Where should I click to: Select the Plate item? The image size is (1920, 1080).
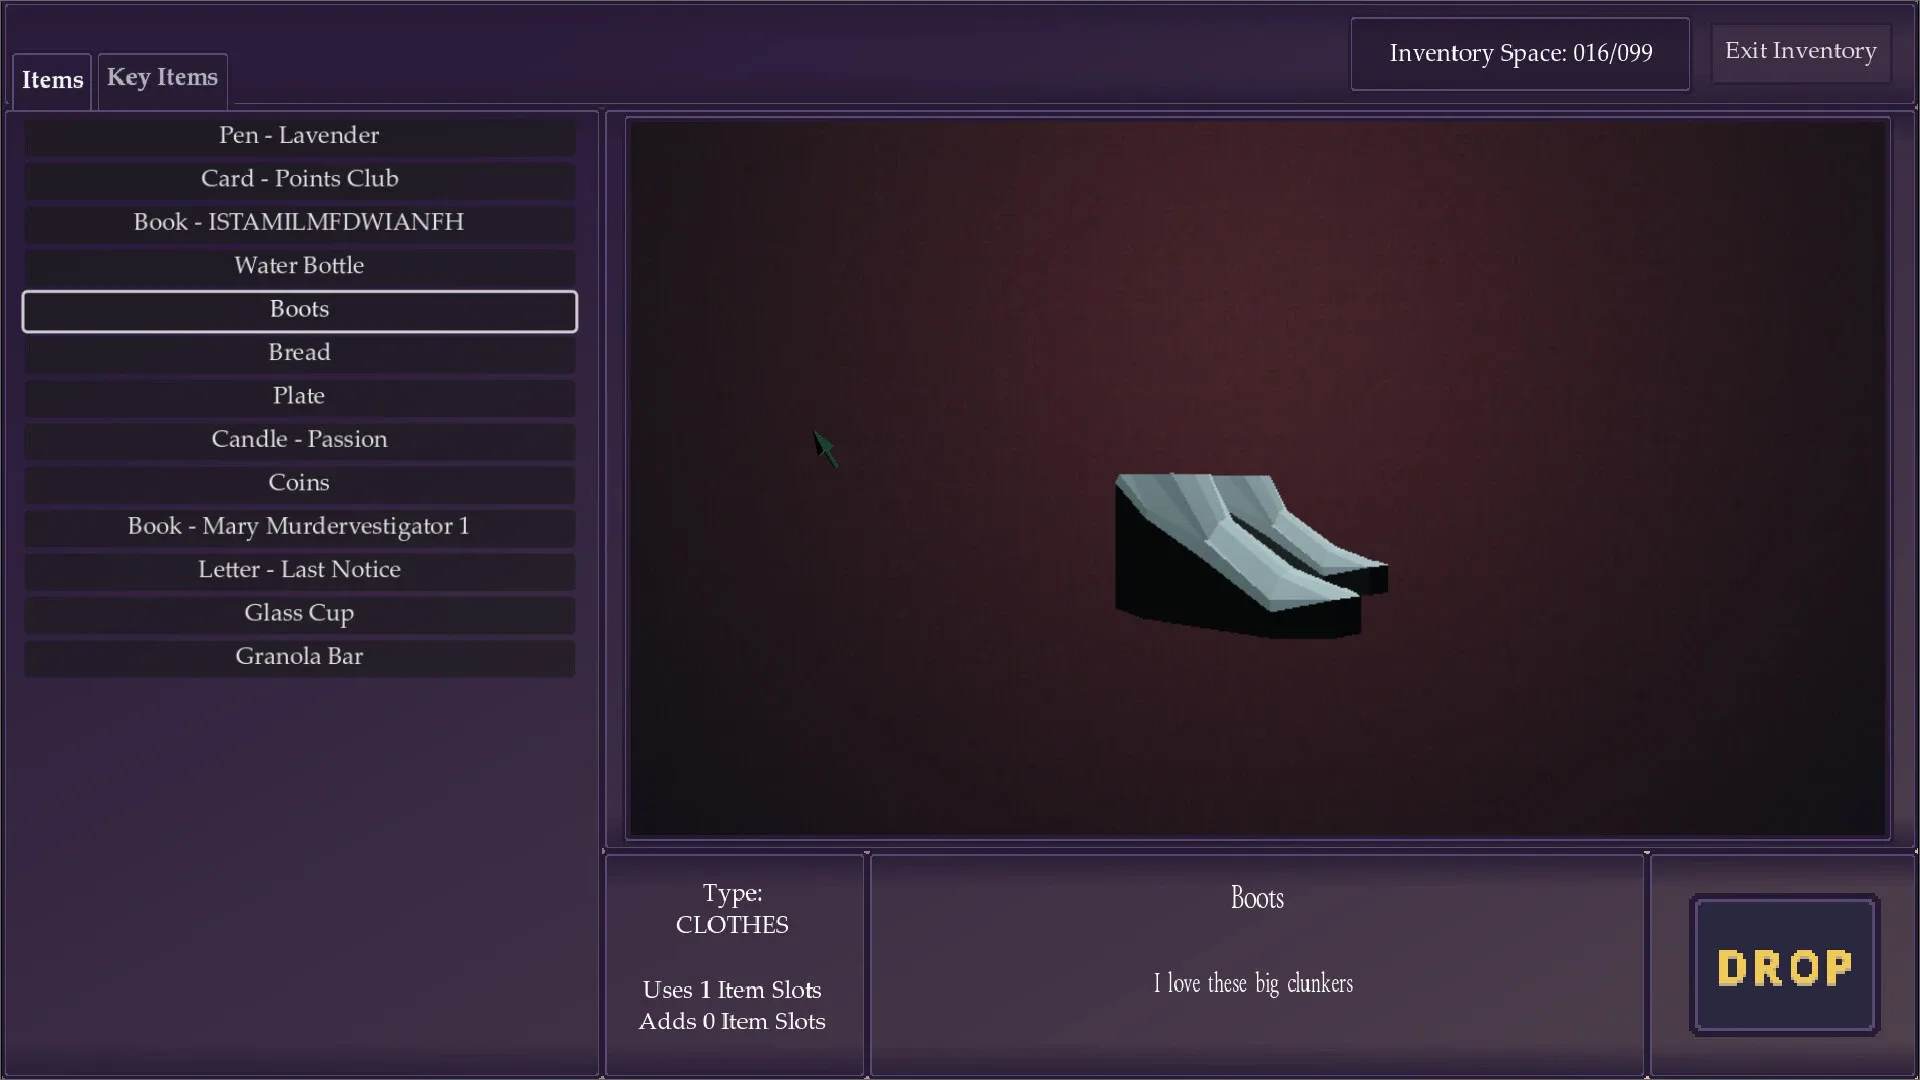click(x=299, y=396)
